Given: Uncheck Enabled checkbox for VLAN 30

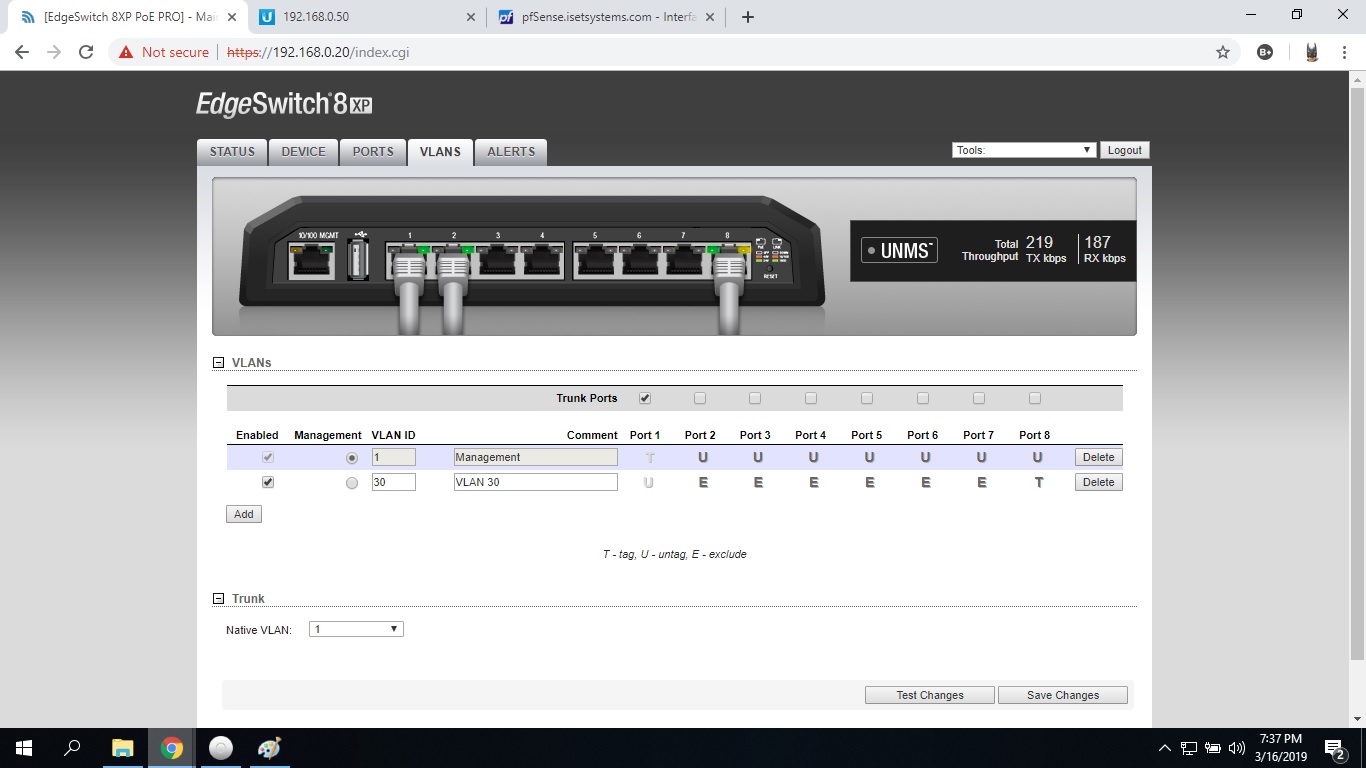Looking at the screenshot, I should (267, 482).
